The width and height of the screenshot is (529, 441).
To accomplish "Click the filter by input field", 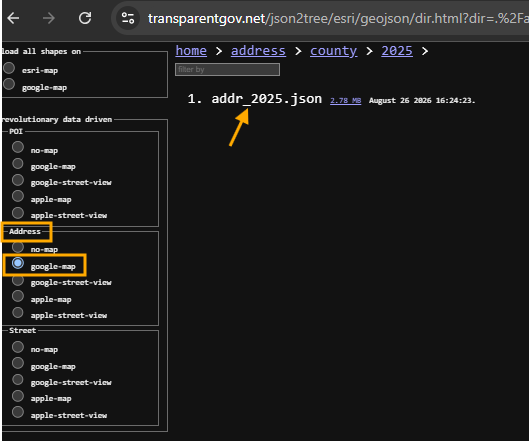I will tap(227, 70).
